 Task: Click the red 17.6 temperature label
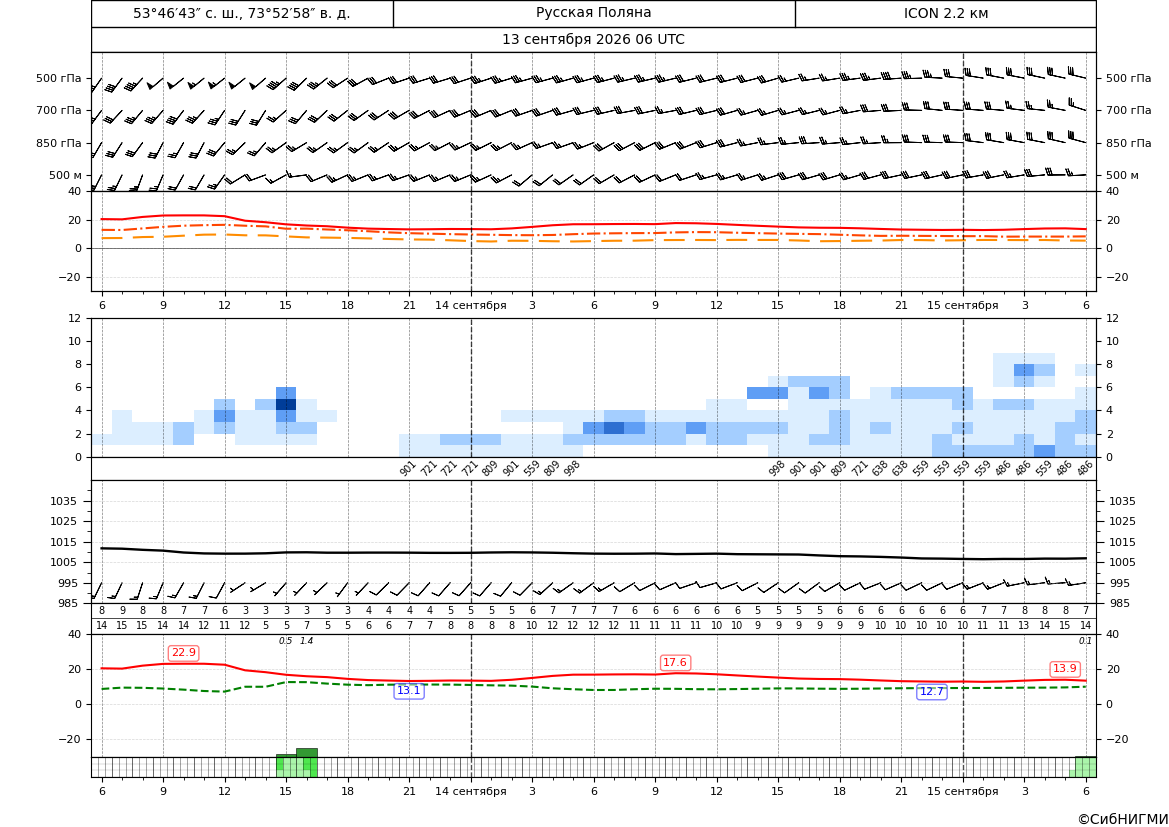point(675,662)
